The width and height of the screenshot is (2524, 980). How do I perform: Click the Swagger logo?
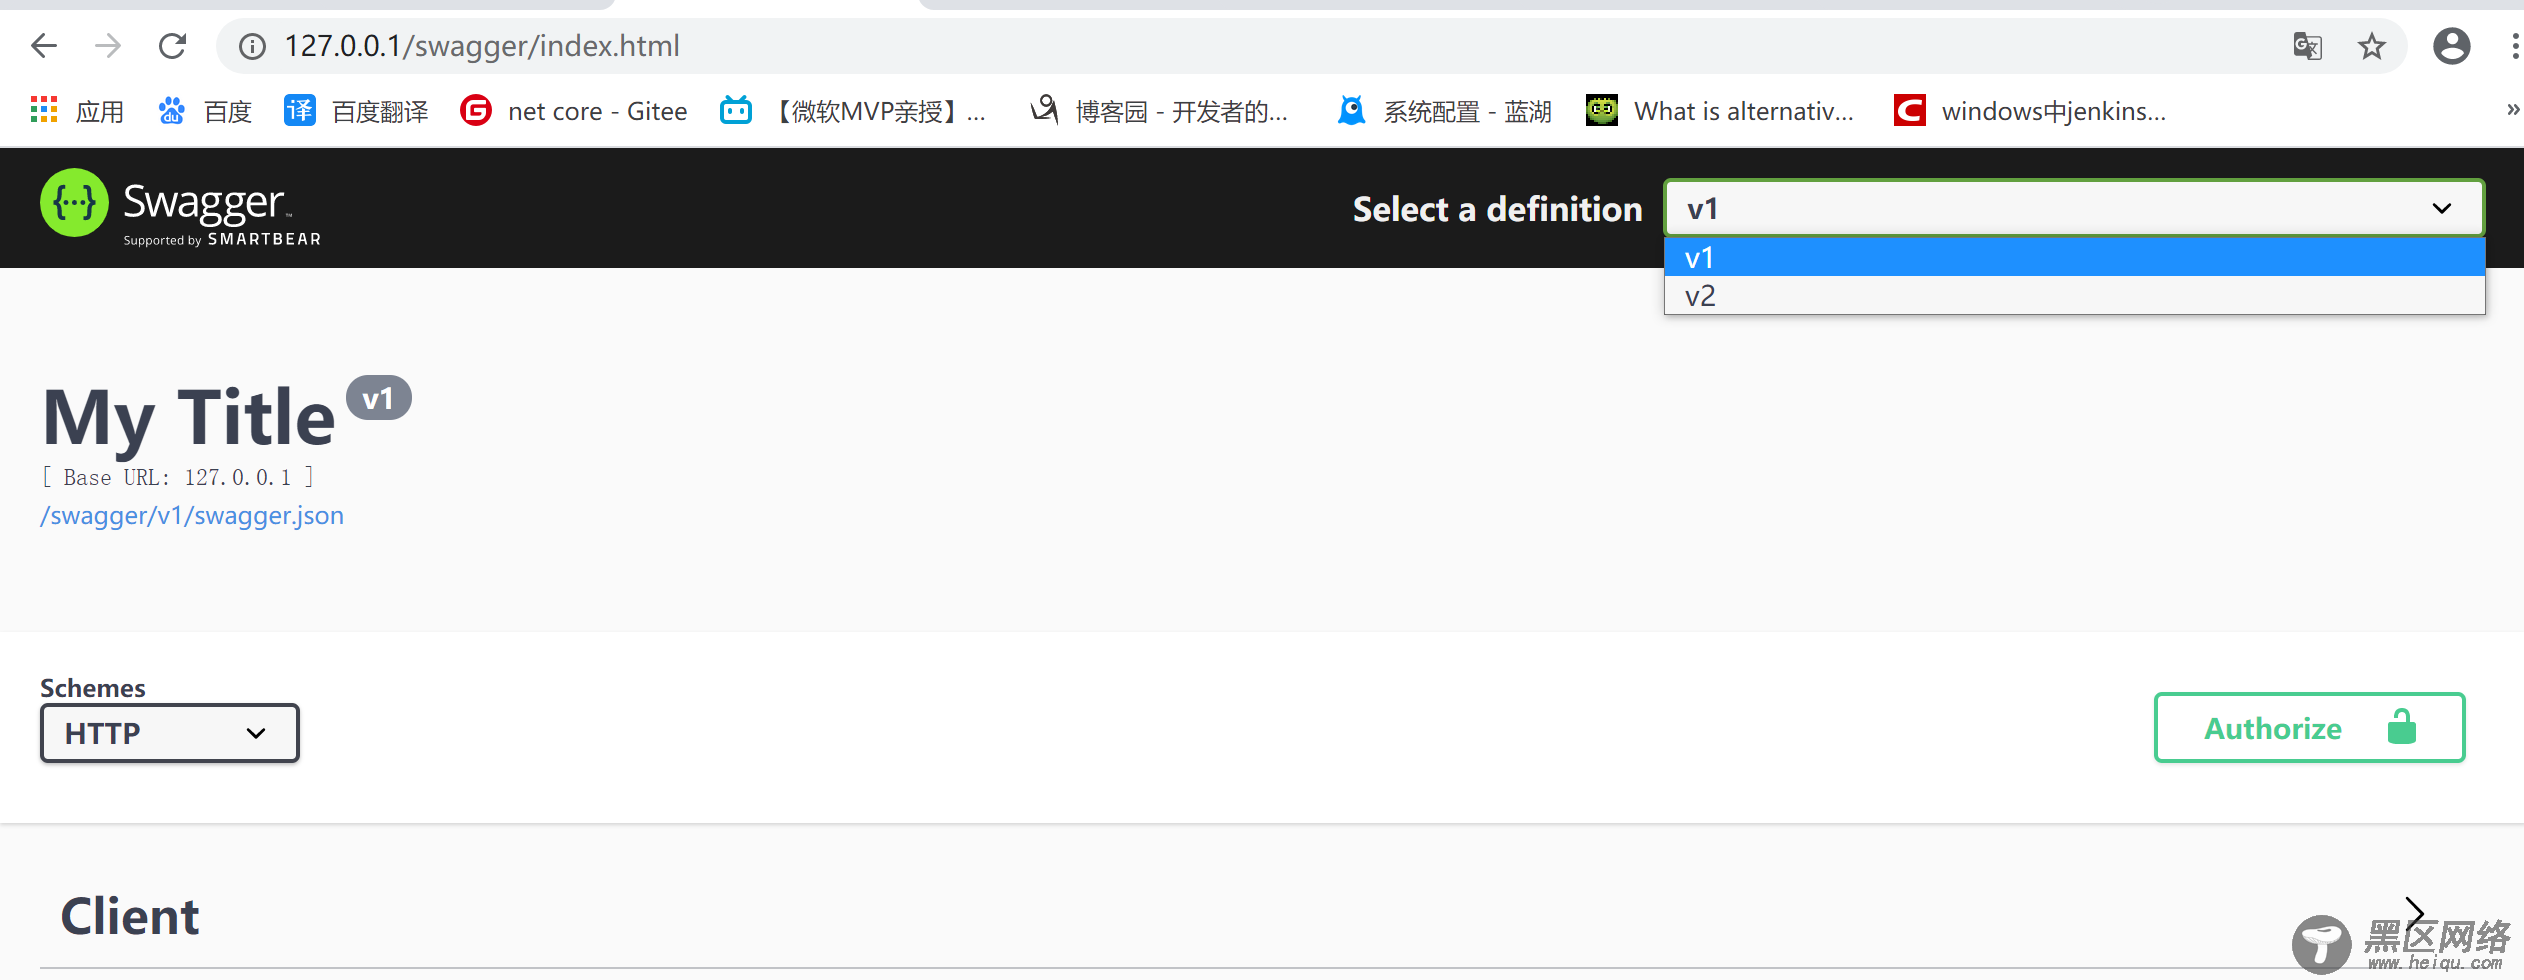pyautogui.click(x=180, y=208)
